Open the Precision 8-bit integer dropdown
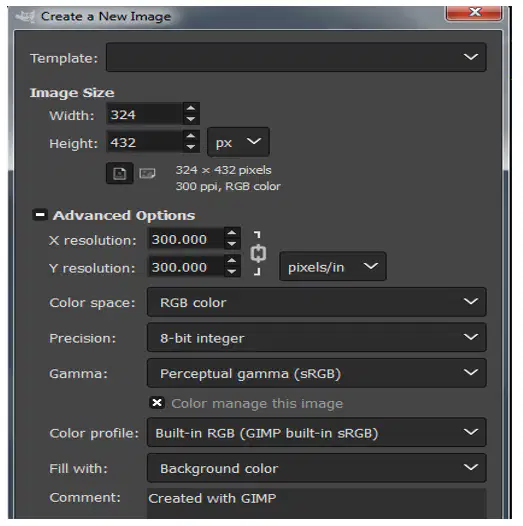The width and height of the screenshot is (523, 526). click(x=317, y=337)
